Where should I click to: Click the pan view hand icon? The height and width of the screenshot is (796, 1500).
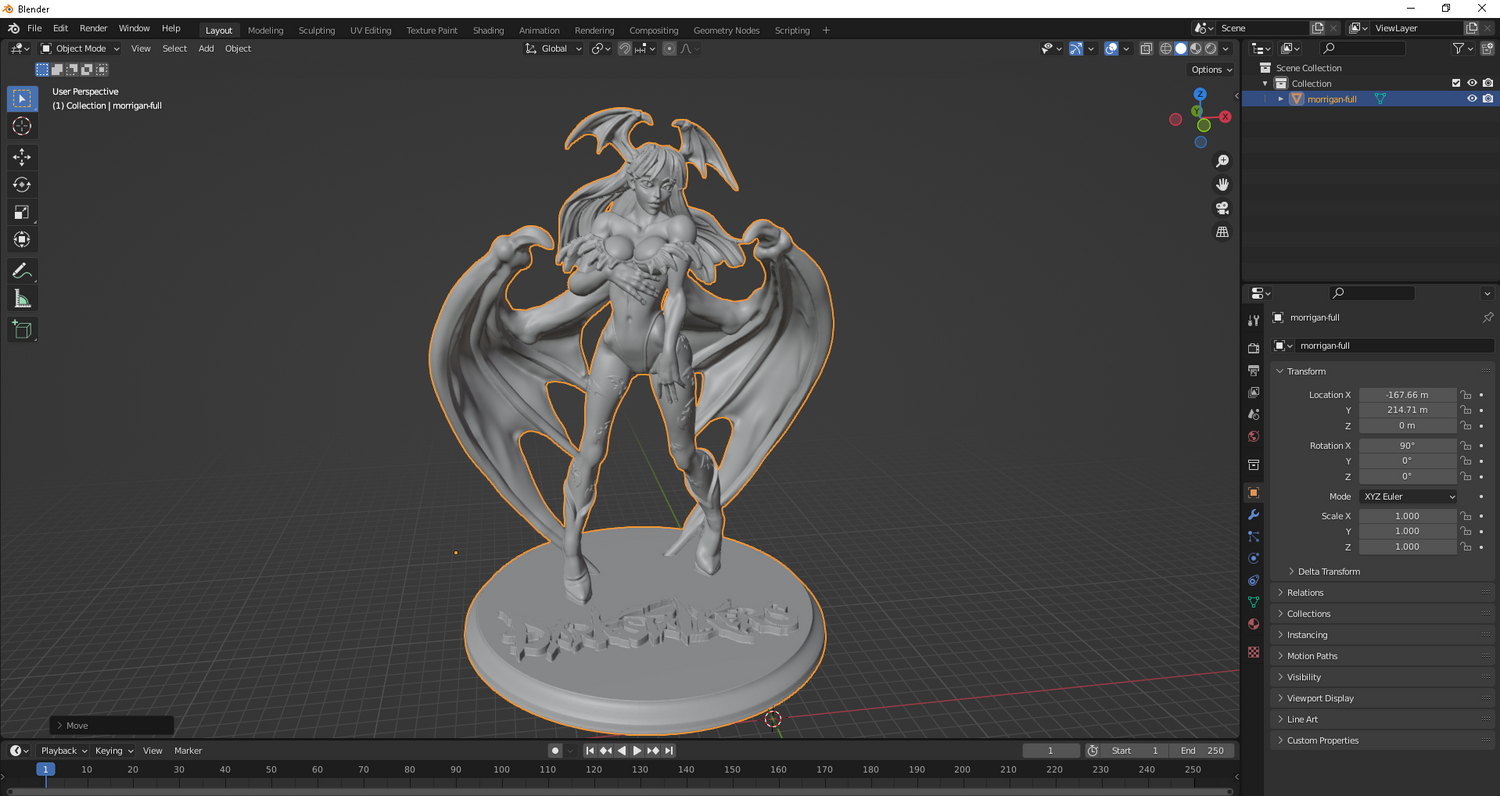(1222, 185)
